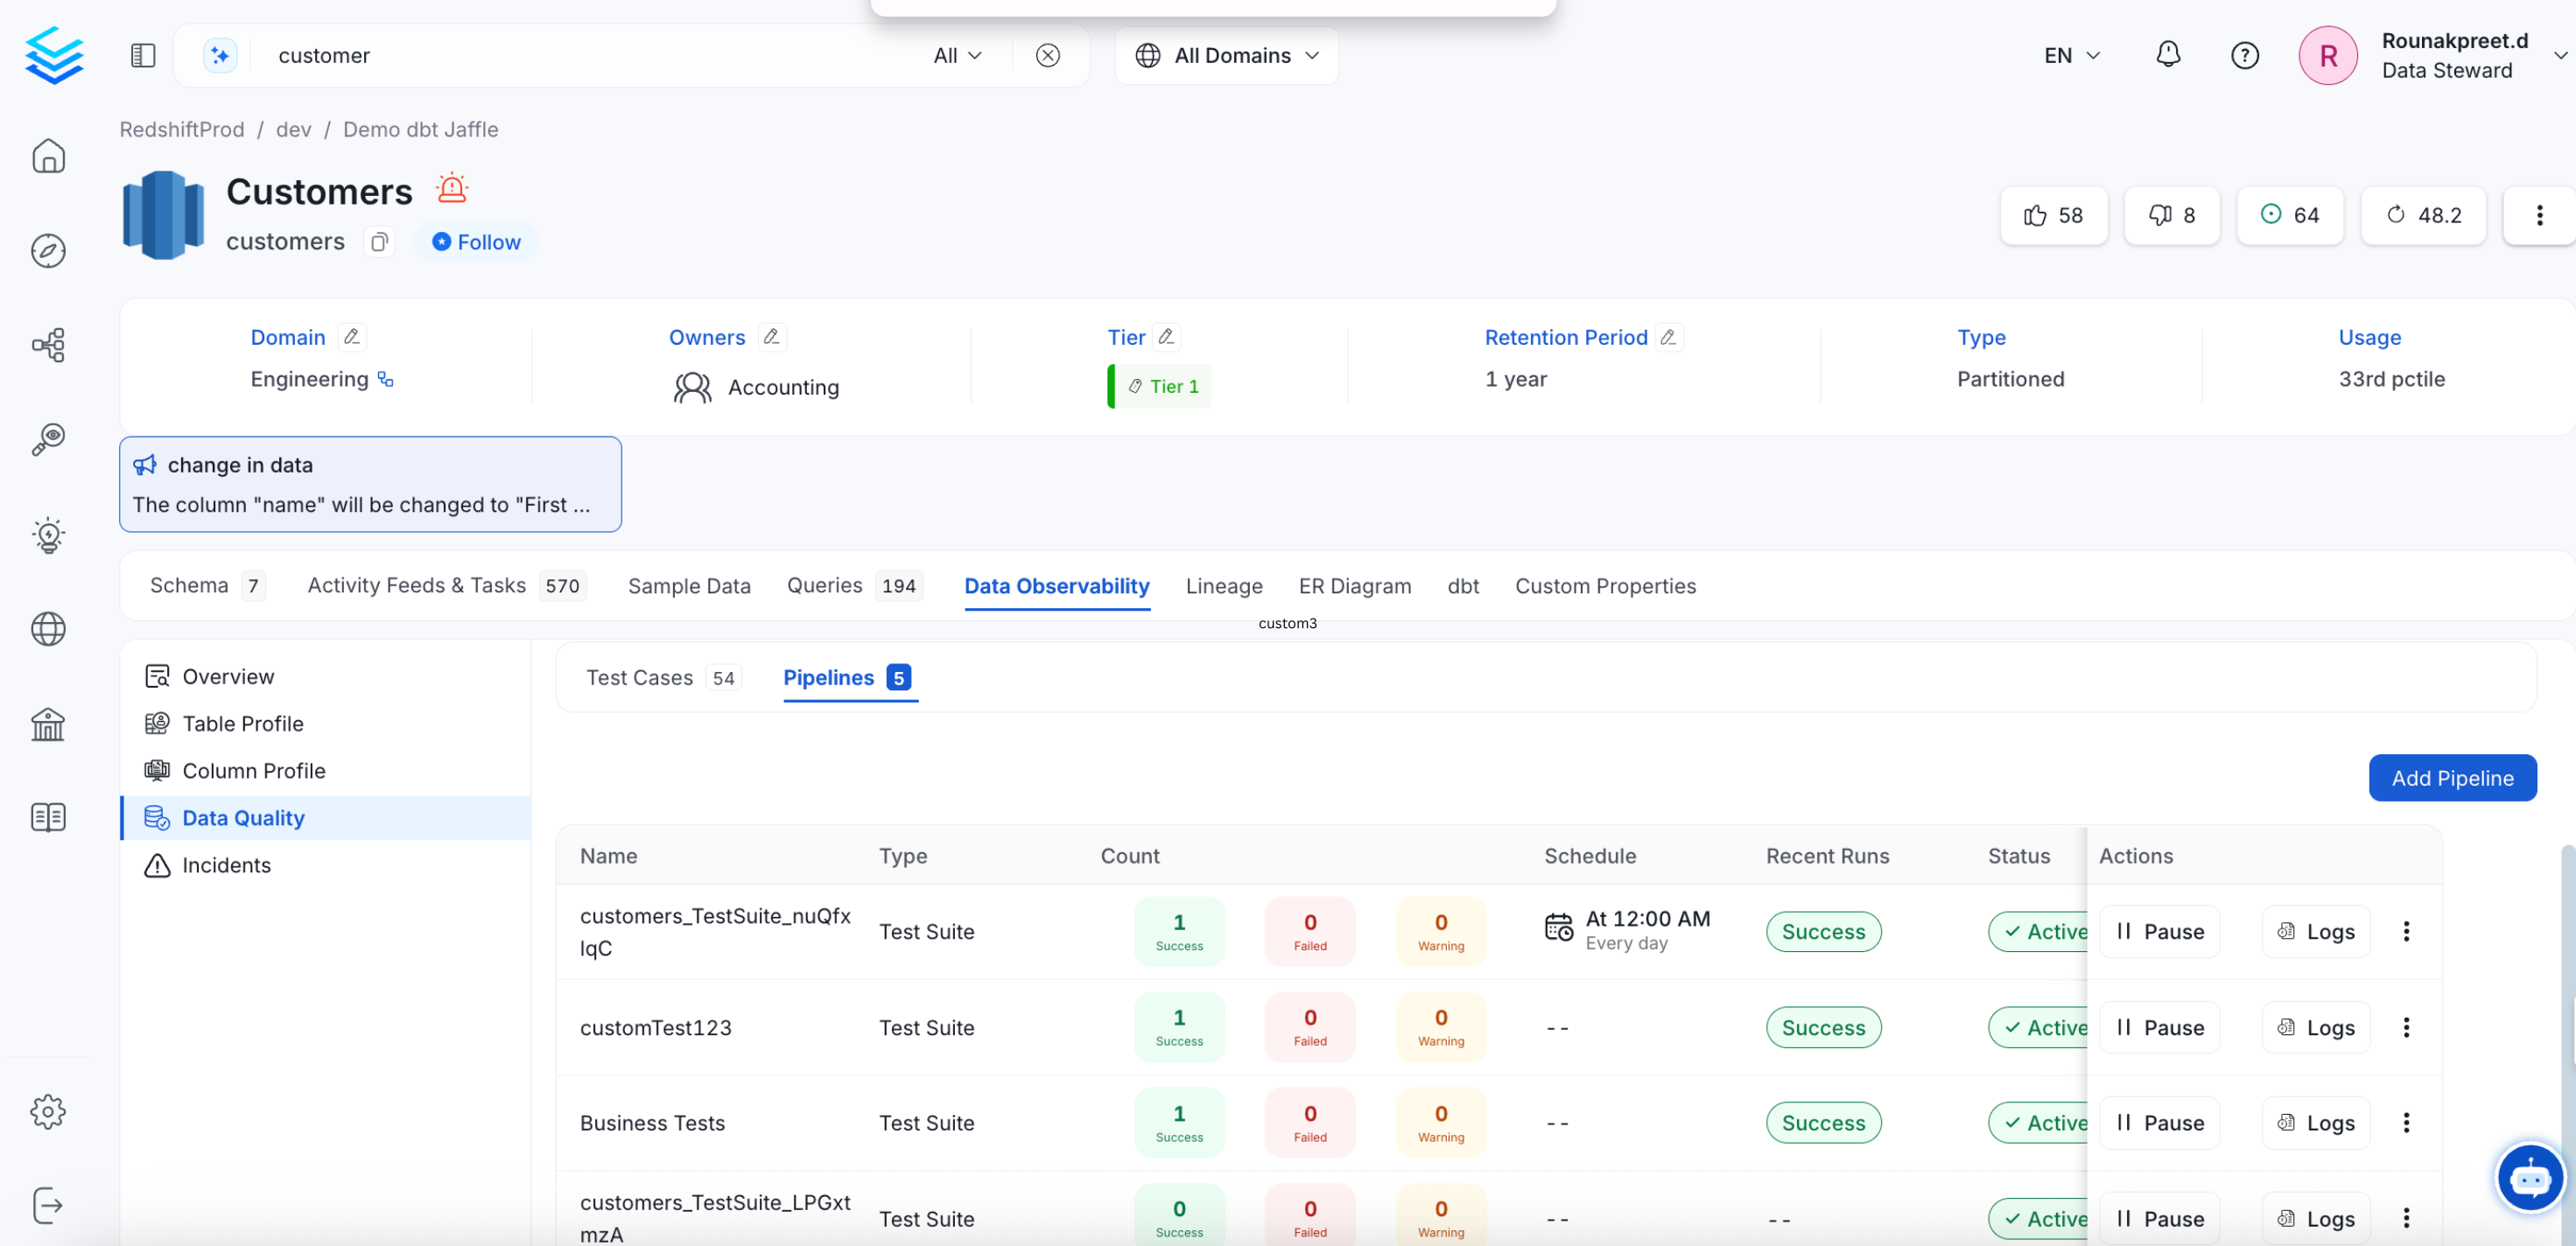
Task: Click the notification bell icon
Action: coord(2167,55)
